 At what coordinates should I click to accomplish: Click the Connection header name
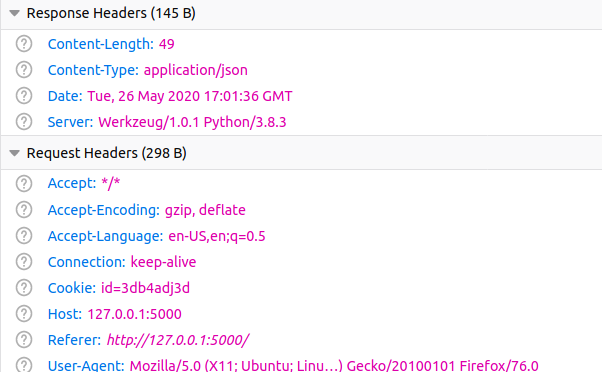click(86, 262)
